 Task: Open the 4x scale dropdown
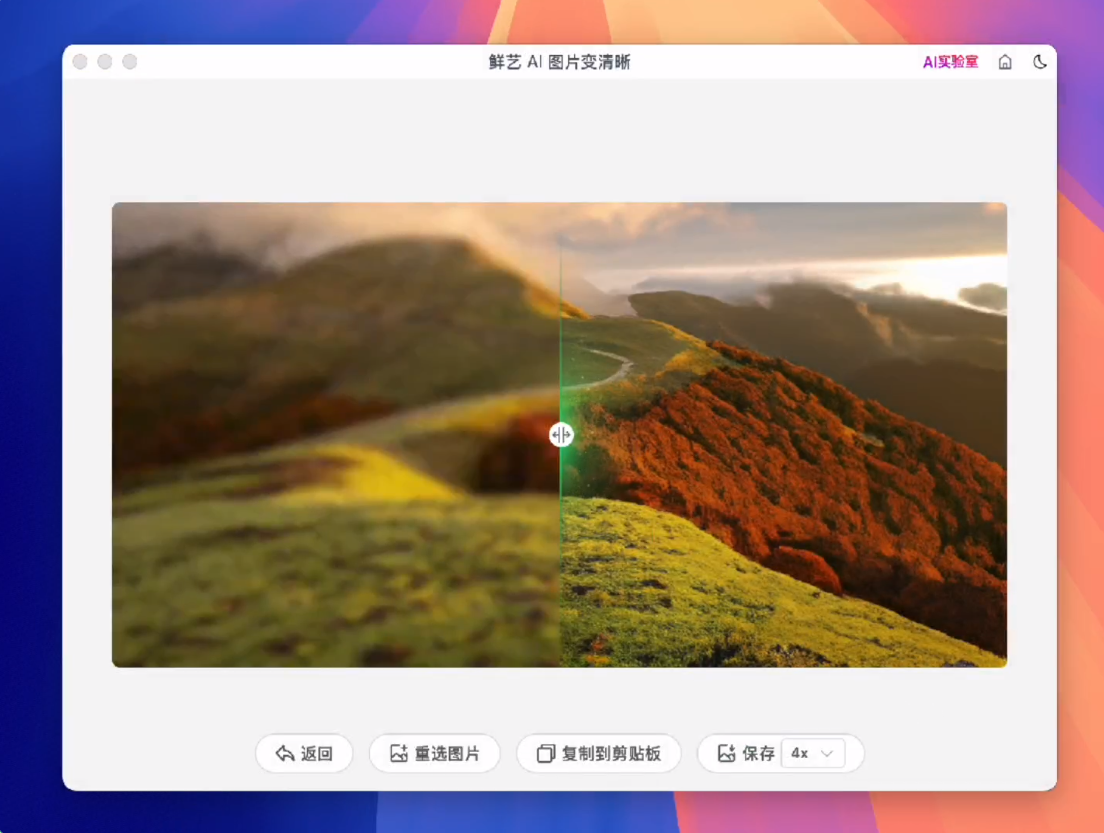point(813,753)
